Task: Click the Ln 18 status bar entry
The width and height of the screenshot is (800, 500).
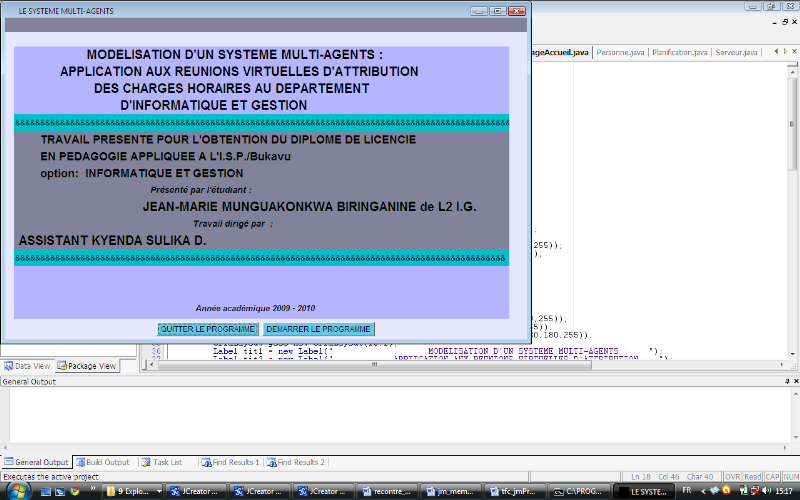Action: point(641,477)
